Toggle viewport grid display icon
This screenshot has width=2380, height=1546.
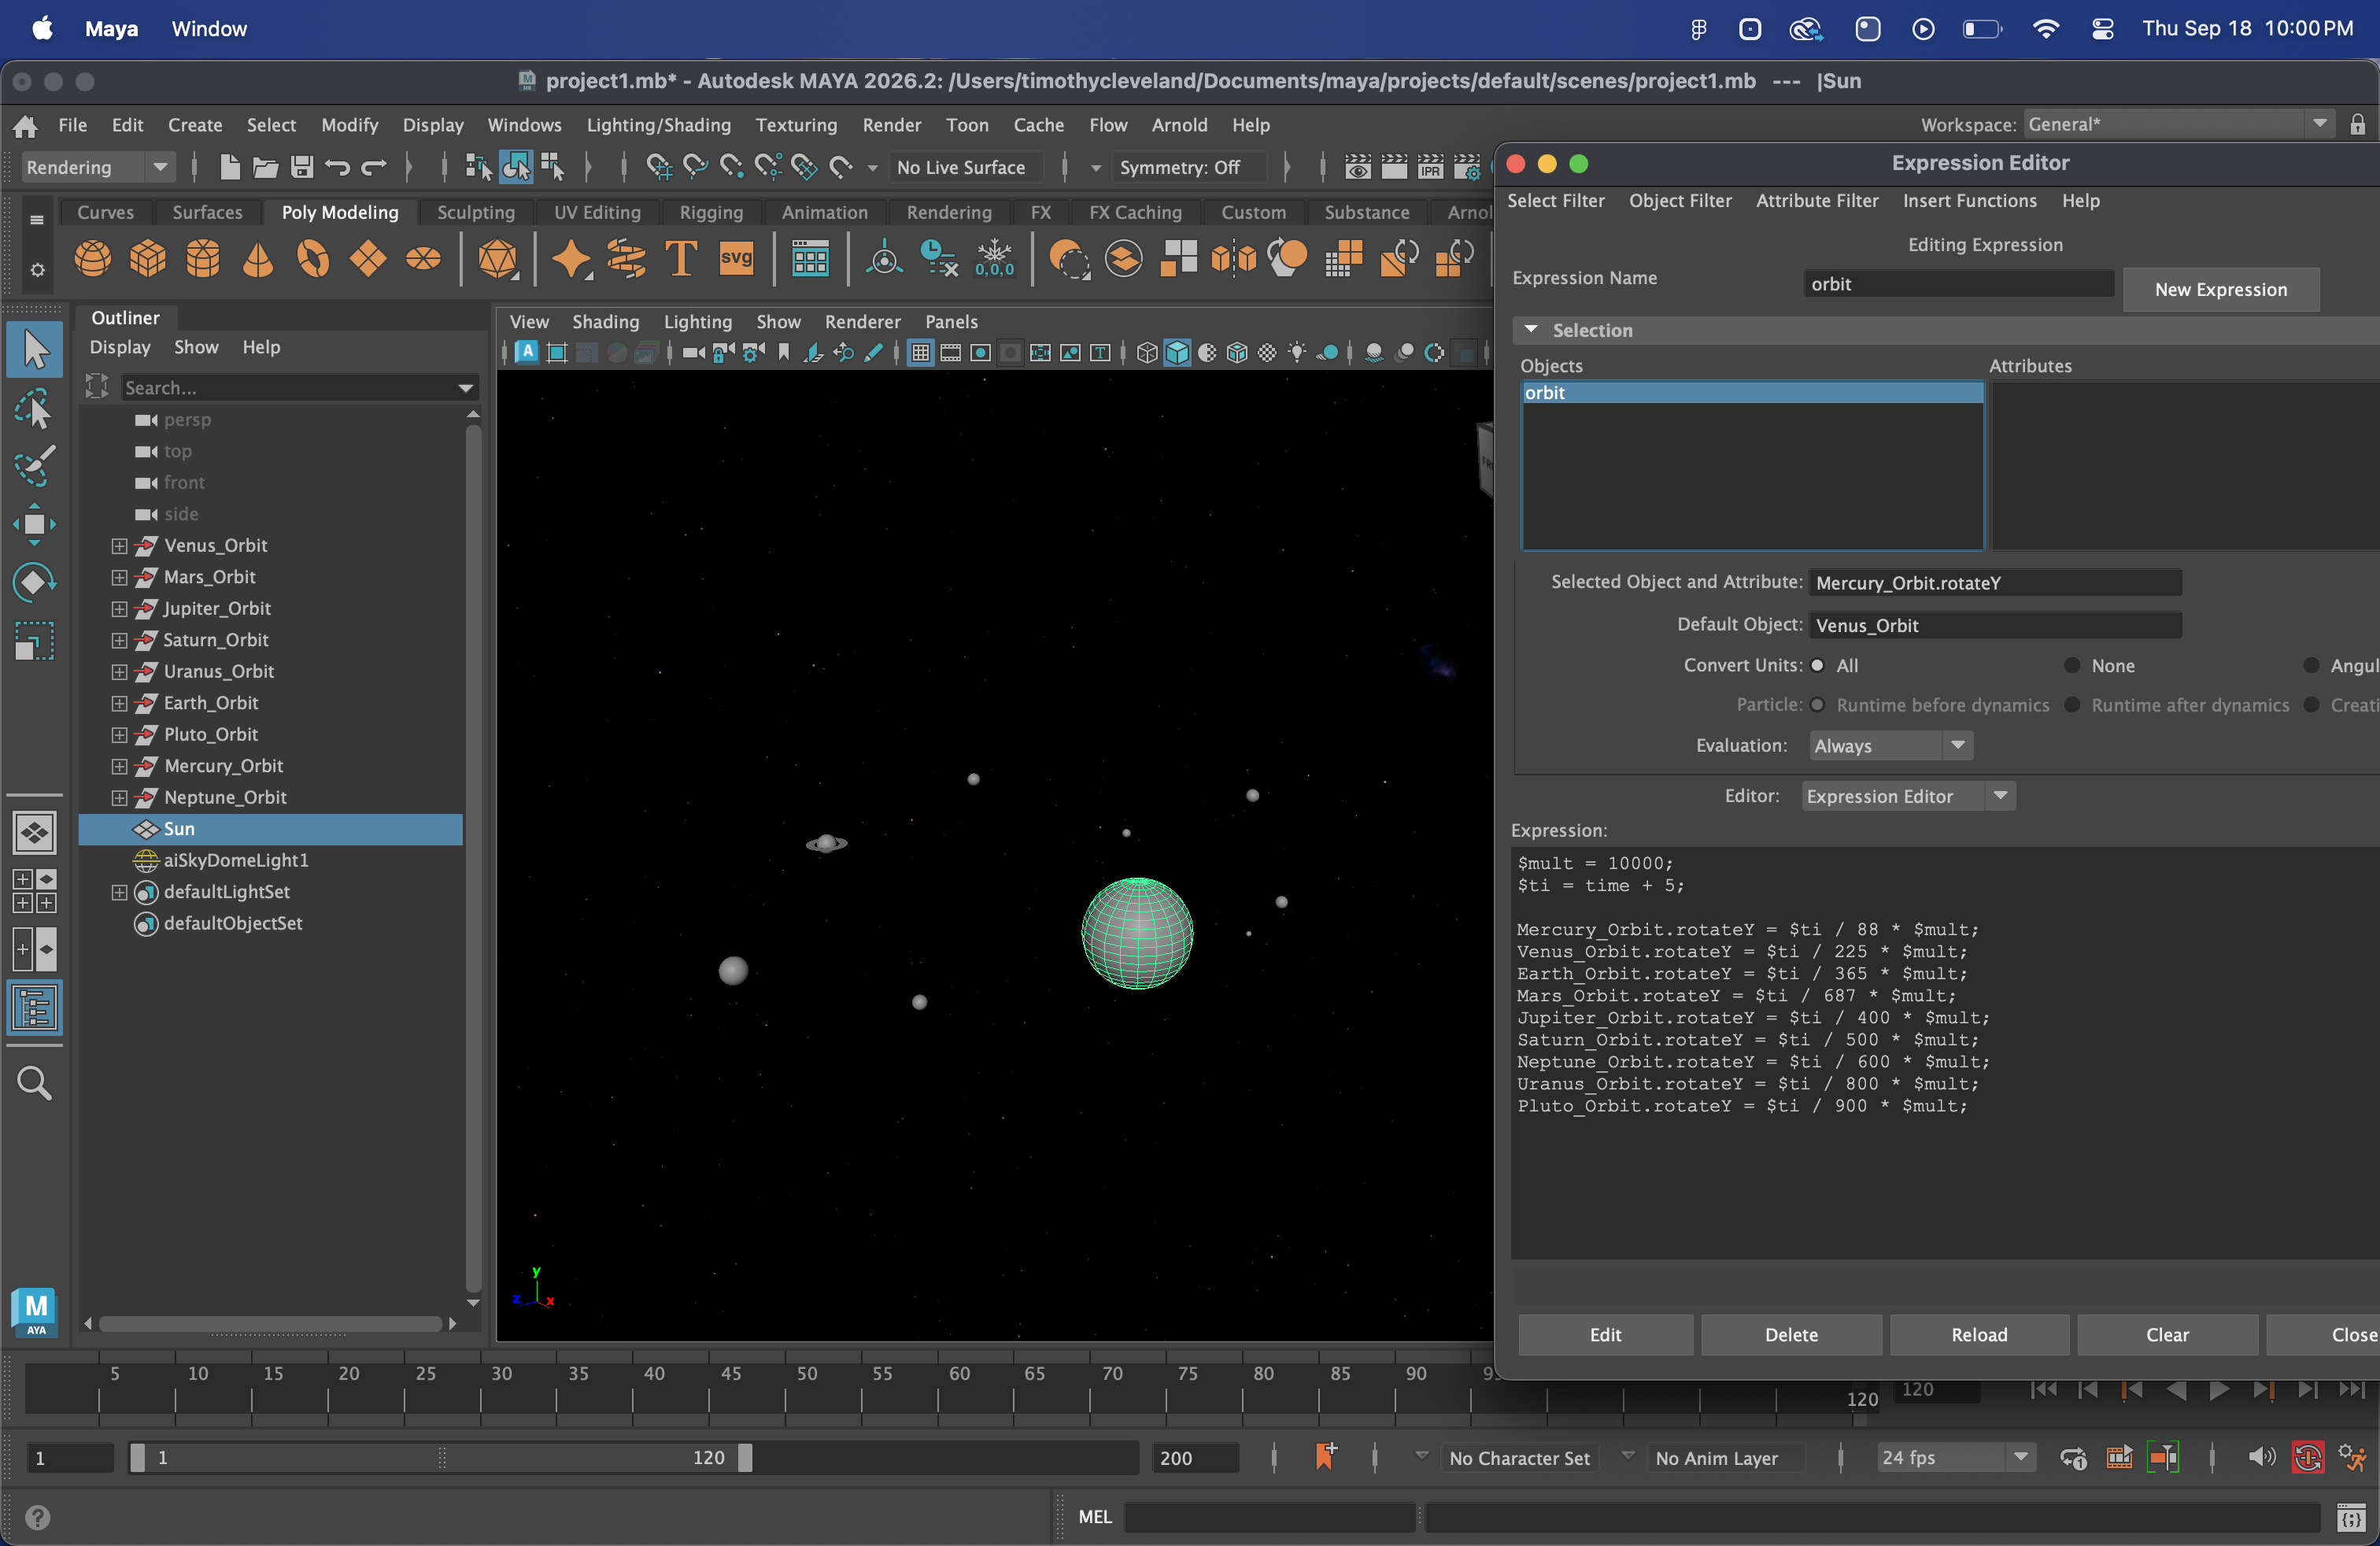tap(920, 352)
